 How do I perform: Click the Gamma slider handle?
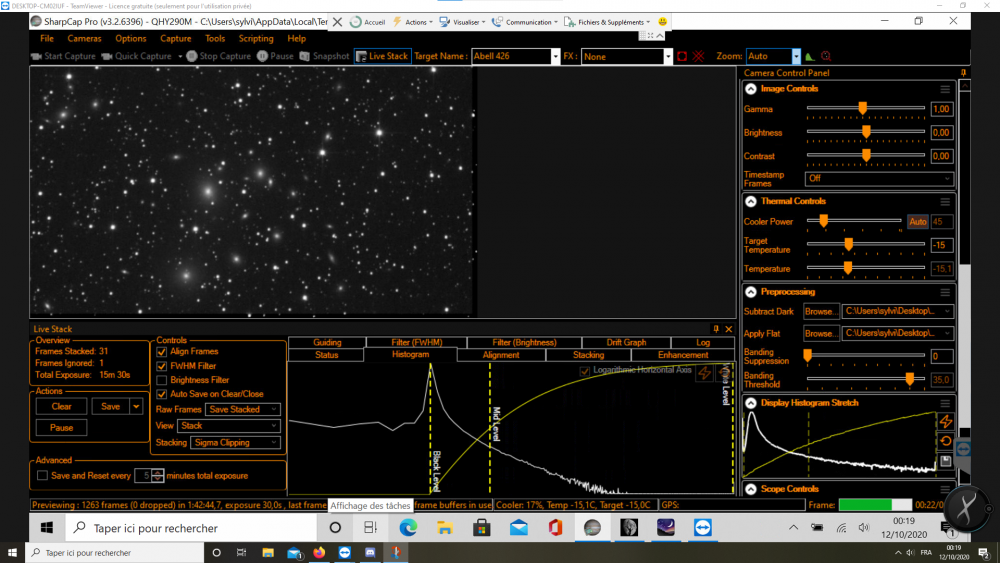coord(862,108)
